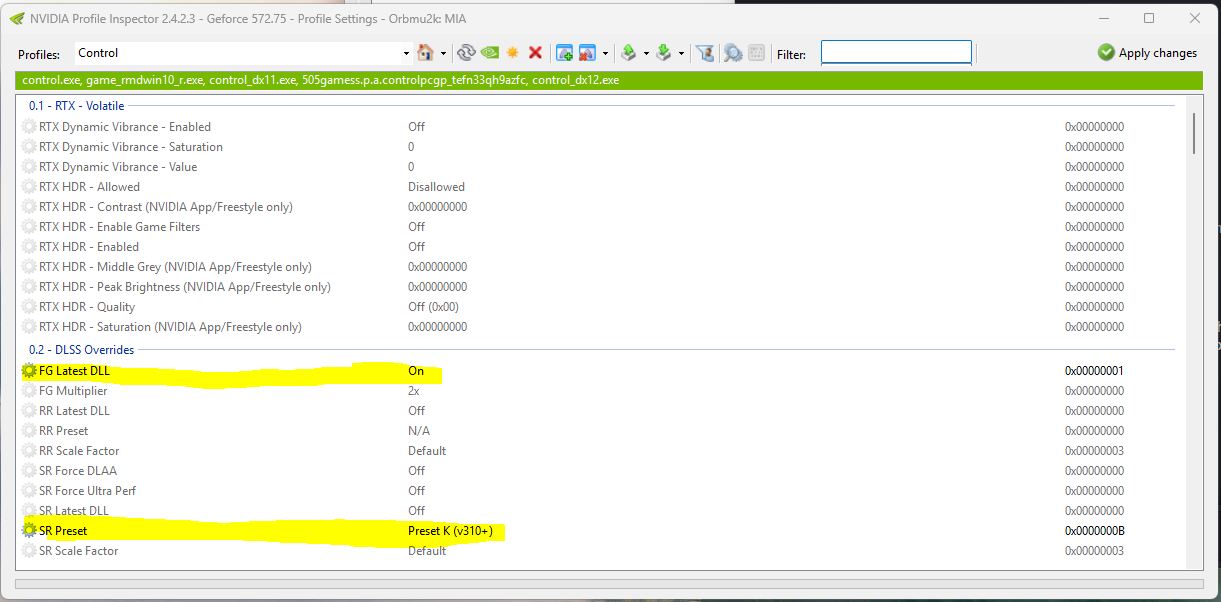1221x602 pixels.
Task: Click the NVIDIA Profile Inspector title bar icon
Action: coord(16,18)
